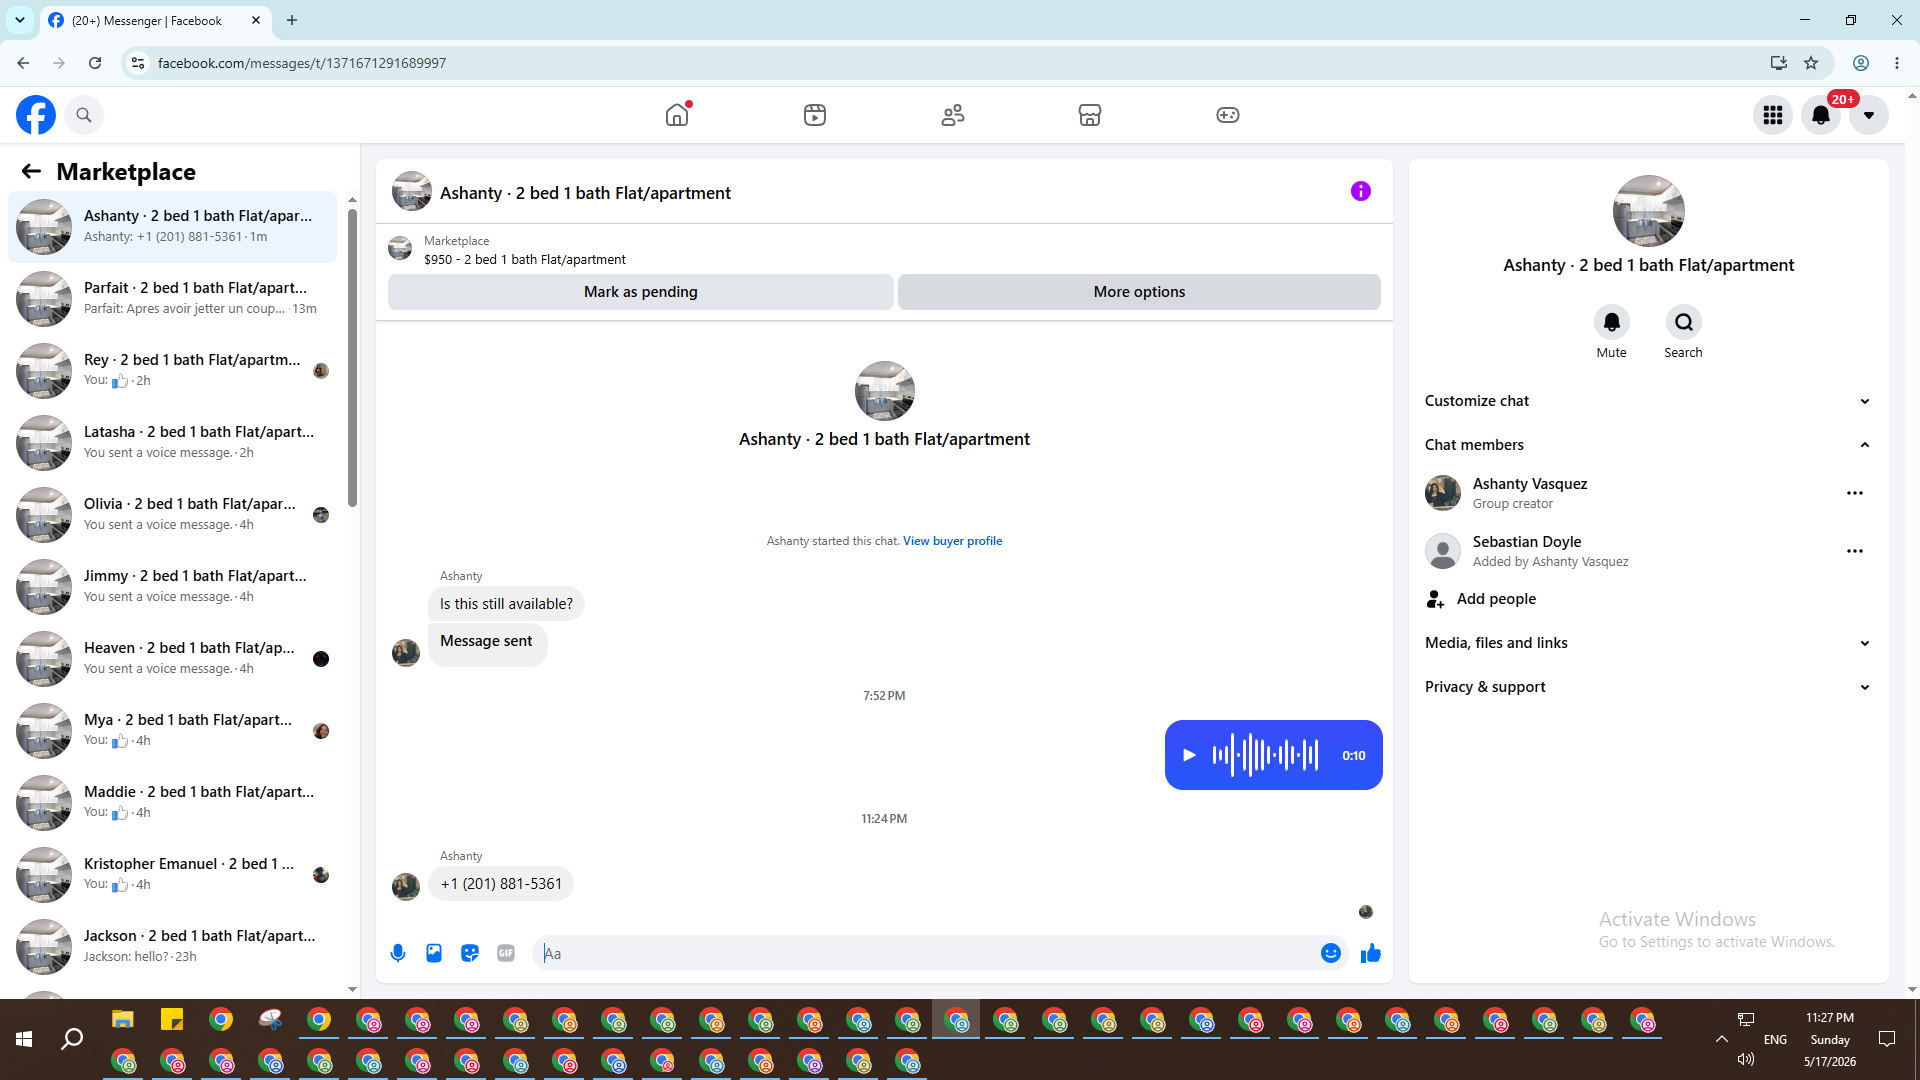1920x1080 pixels.
Task: Open the Ashanty conversation in the list
Action: pos(172,227)
